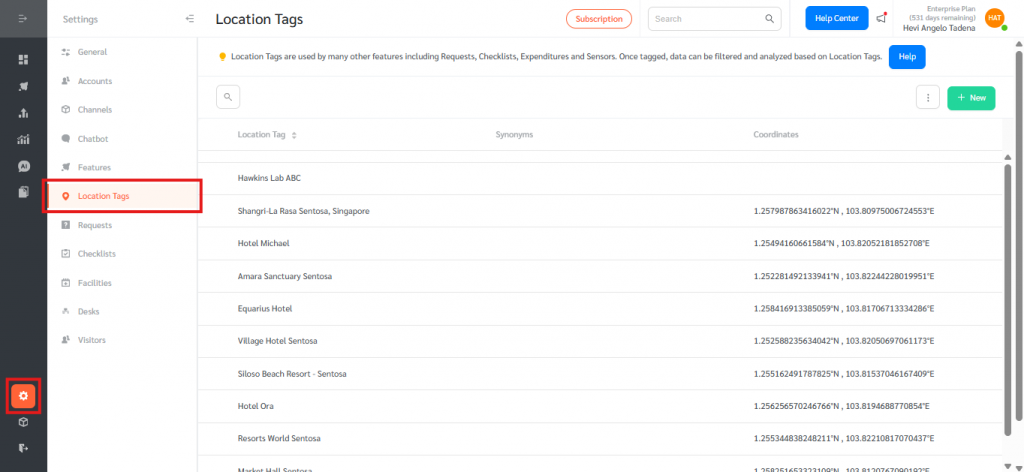Viewport: 1024px width, 472px height.
Task: Open the three-dot more options menu
Action: coord(928,98)
